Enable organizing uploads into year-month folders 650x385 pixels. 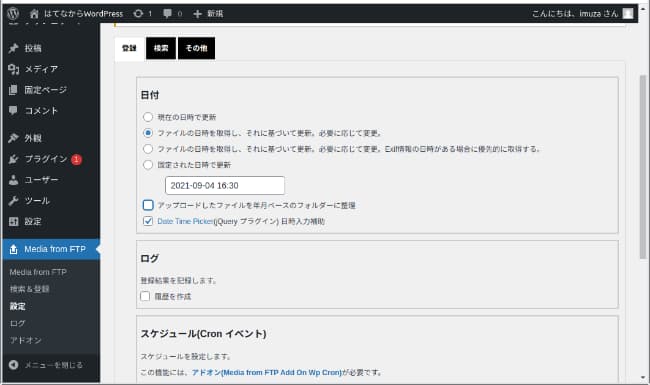coord(148,205)
